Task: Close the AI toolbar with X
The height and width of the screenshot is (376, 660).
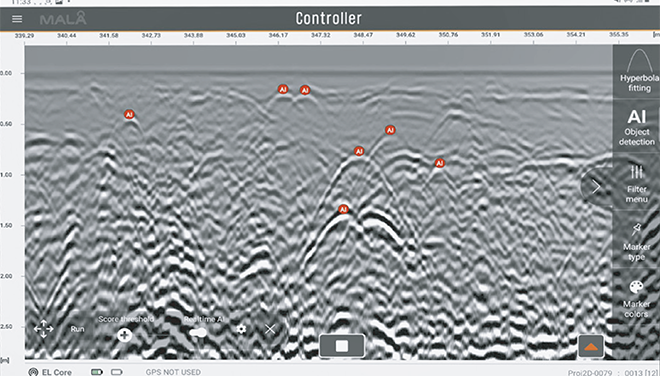Action: point(270,329)
